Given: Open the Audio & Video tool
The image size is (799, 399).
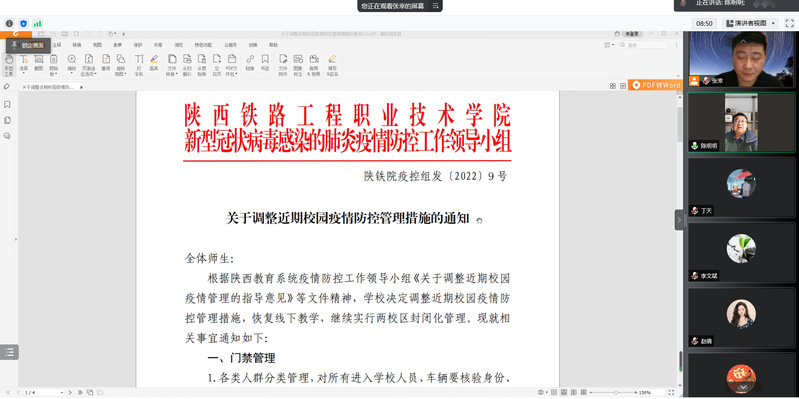Looking at the screenshot, I should coord(314,64).
